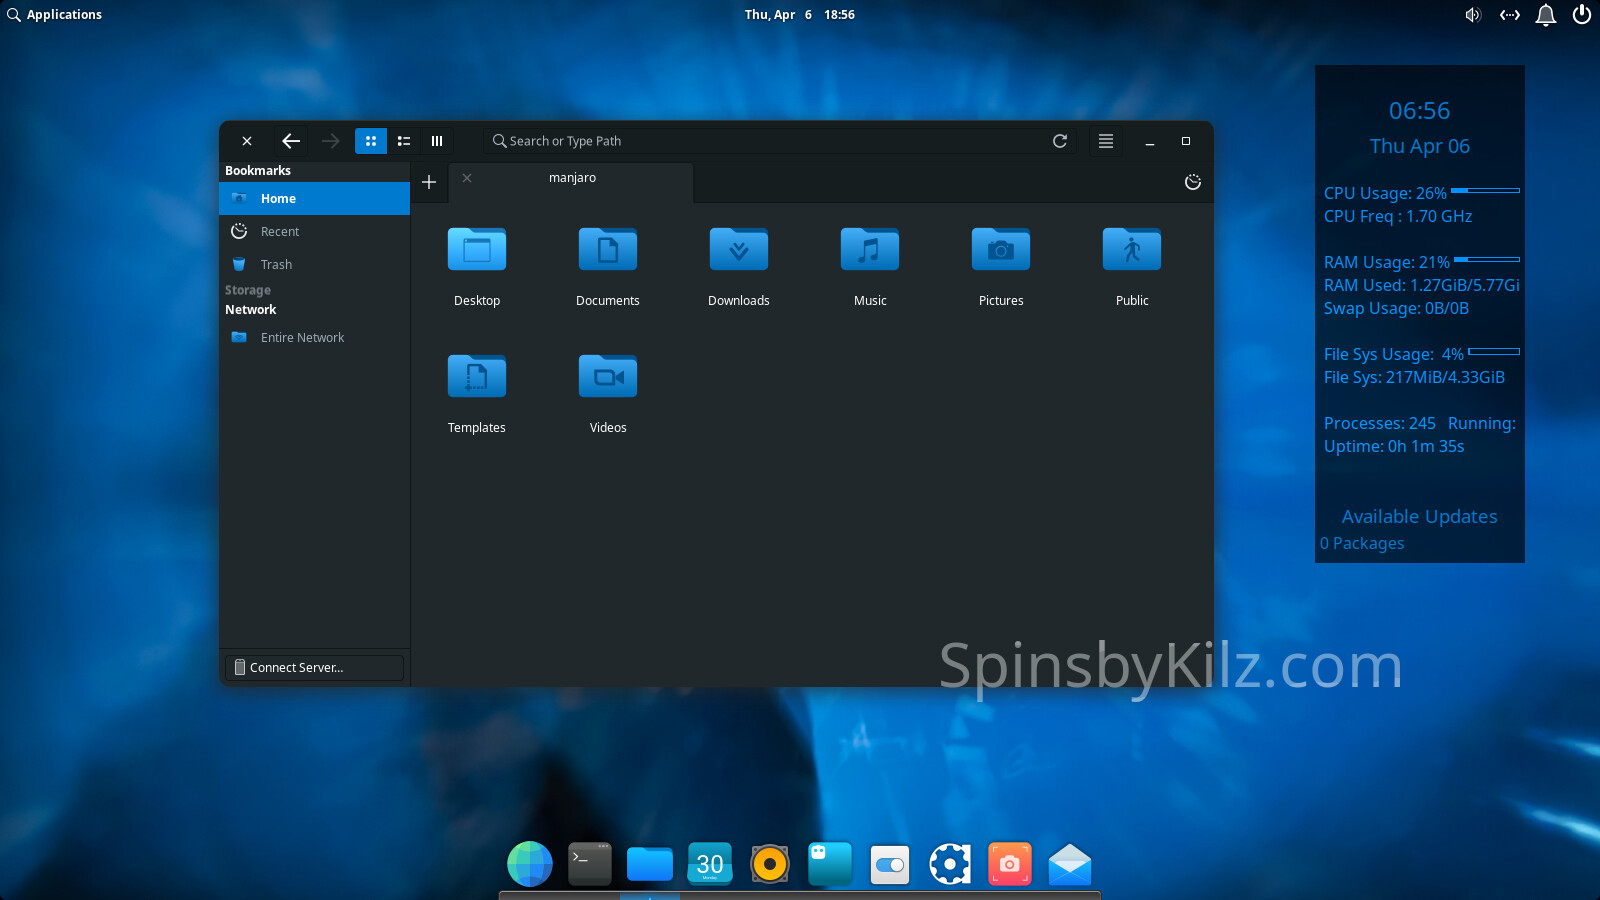Open Recent in the sidebar
Viewport: 1600px width, 900px height.
[x=280, y=232]
